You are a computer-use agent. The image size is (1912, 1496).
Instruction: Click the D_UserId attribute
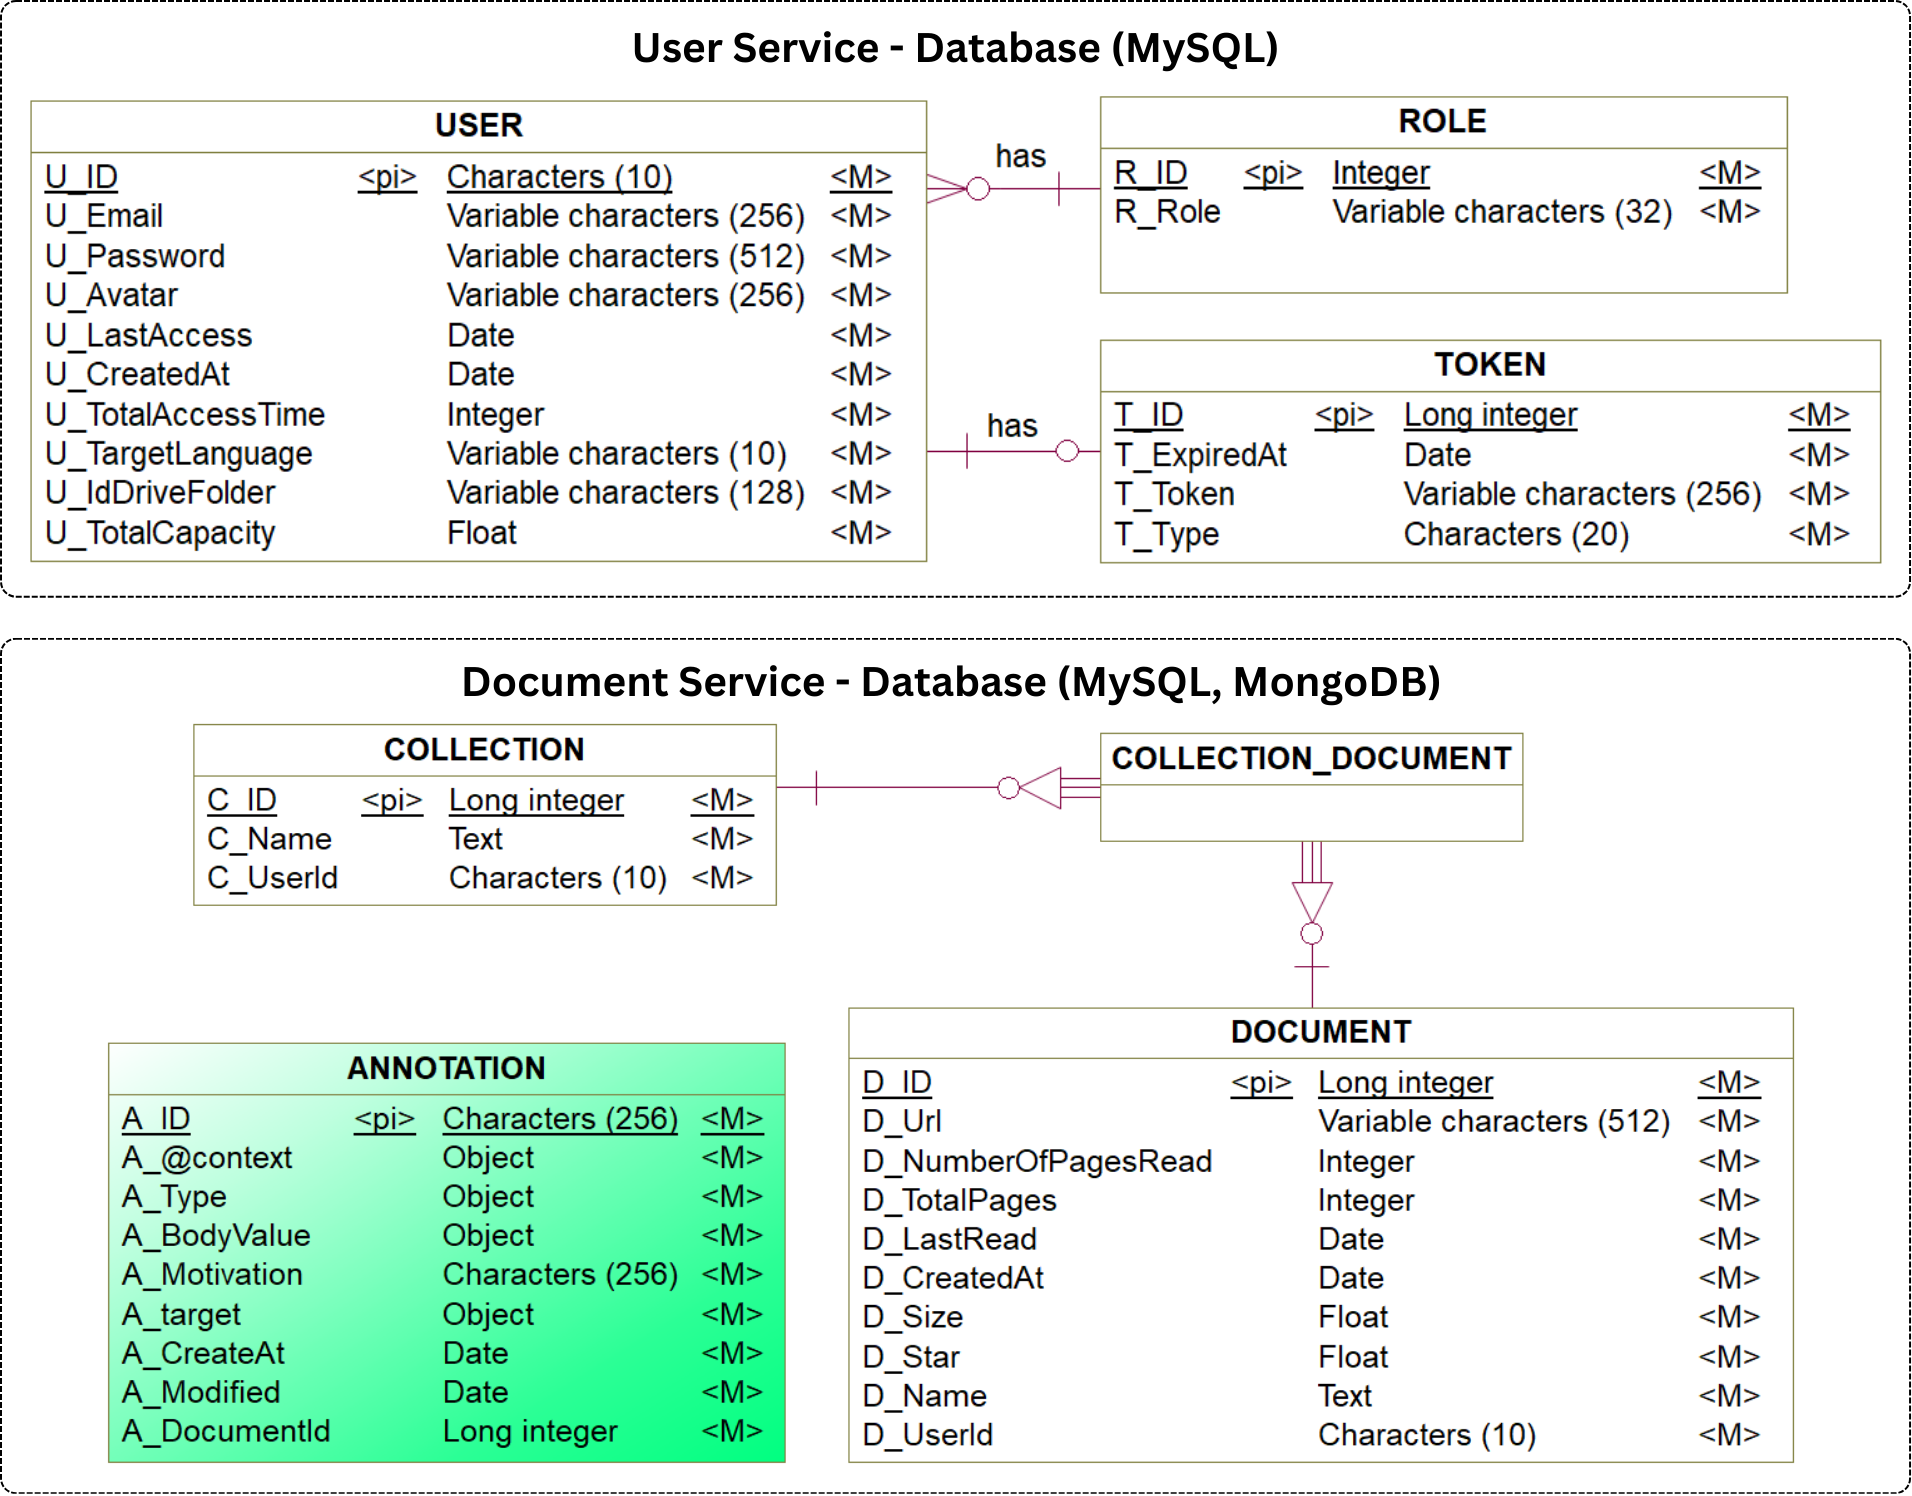pos(927,1436)
